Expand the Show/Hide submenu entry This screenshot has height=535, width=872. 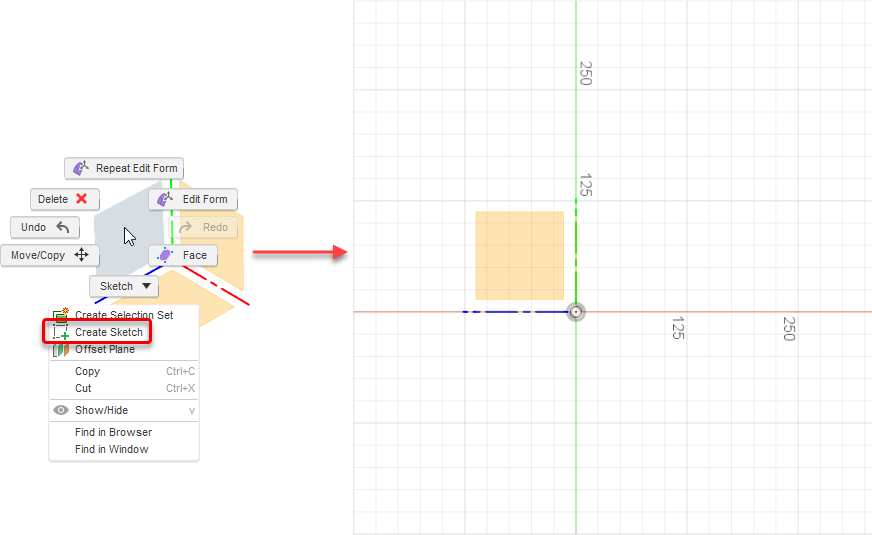tap(124, 410)
